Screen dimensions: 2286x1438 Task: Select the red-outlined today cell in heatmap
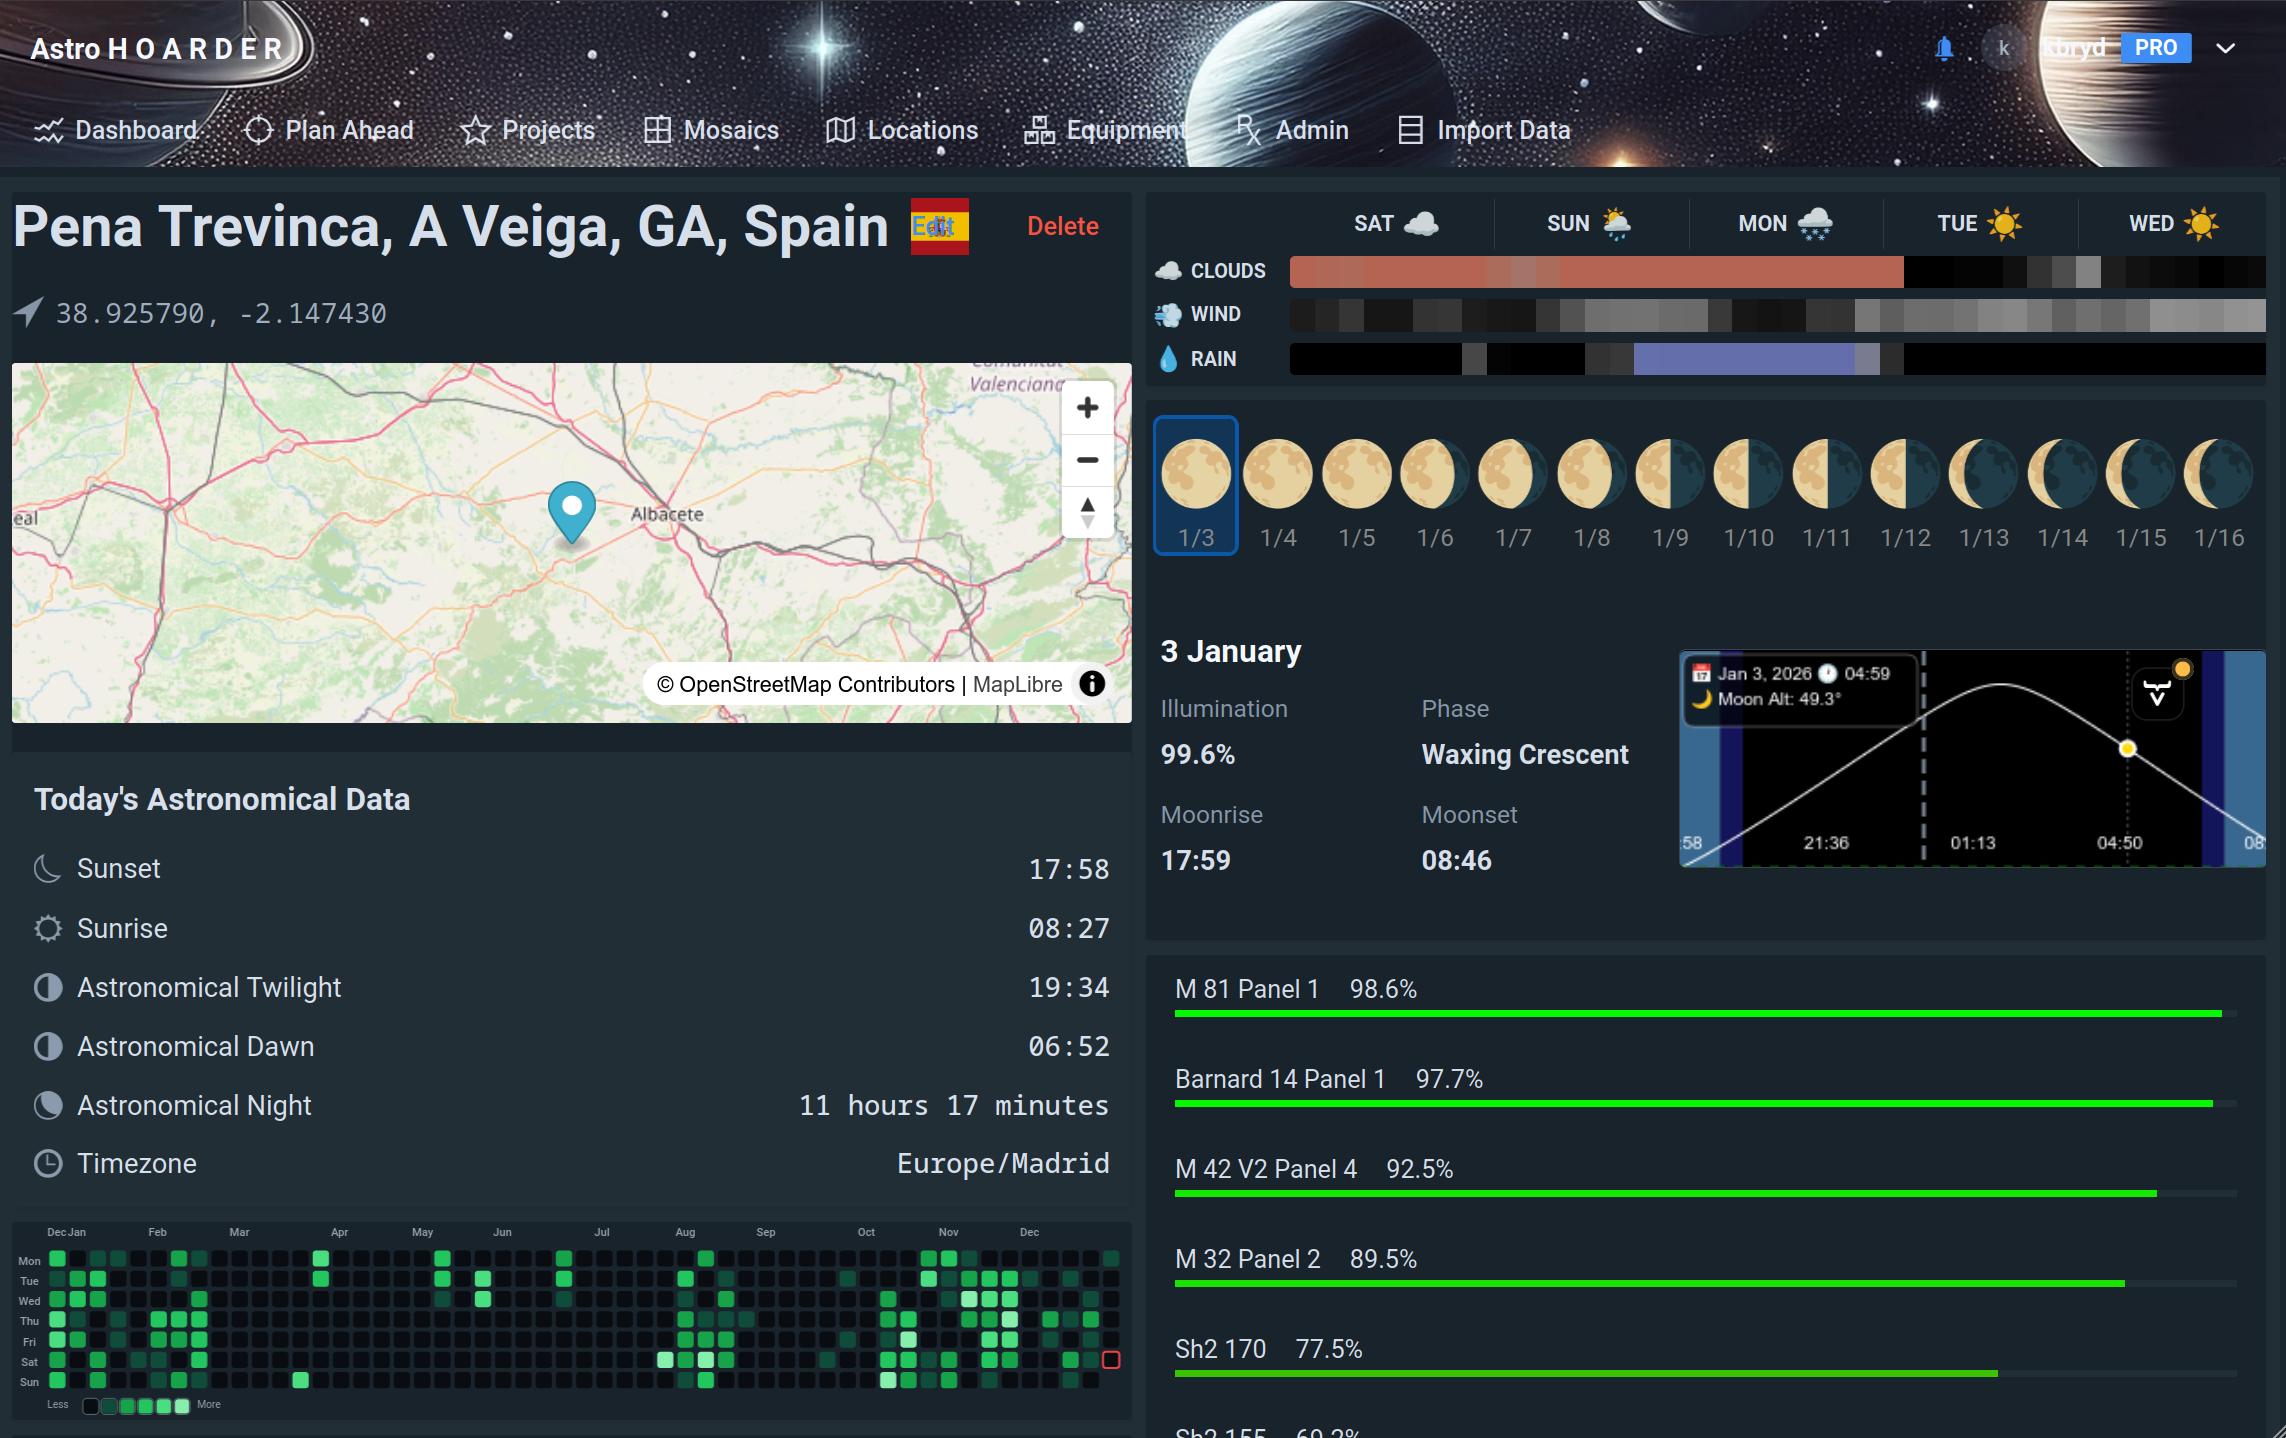[x=1110, y=1360]
